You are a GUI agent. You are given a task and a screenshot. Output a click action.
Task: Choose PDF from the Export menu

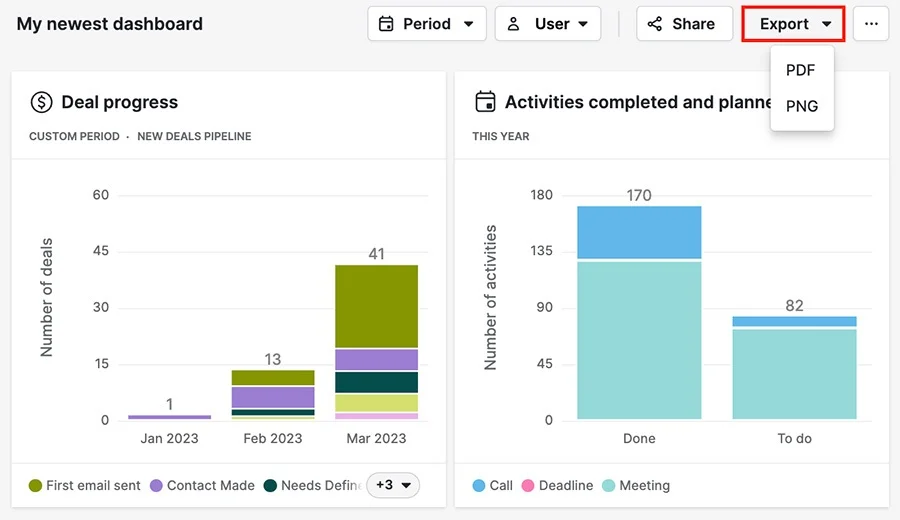(x=801, y=70)
